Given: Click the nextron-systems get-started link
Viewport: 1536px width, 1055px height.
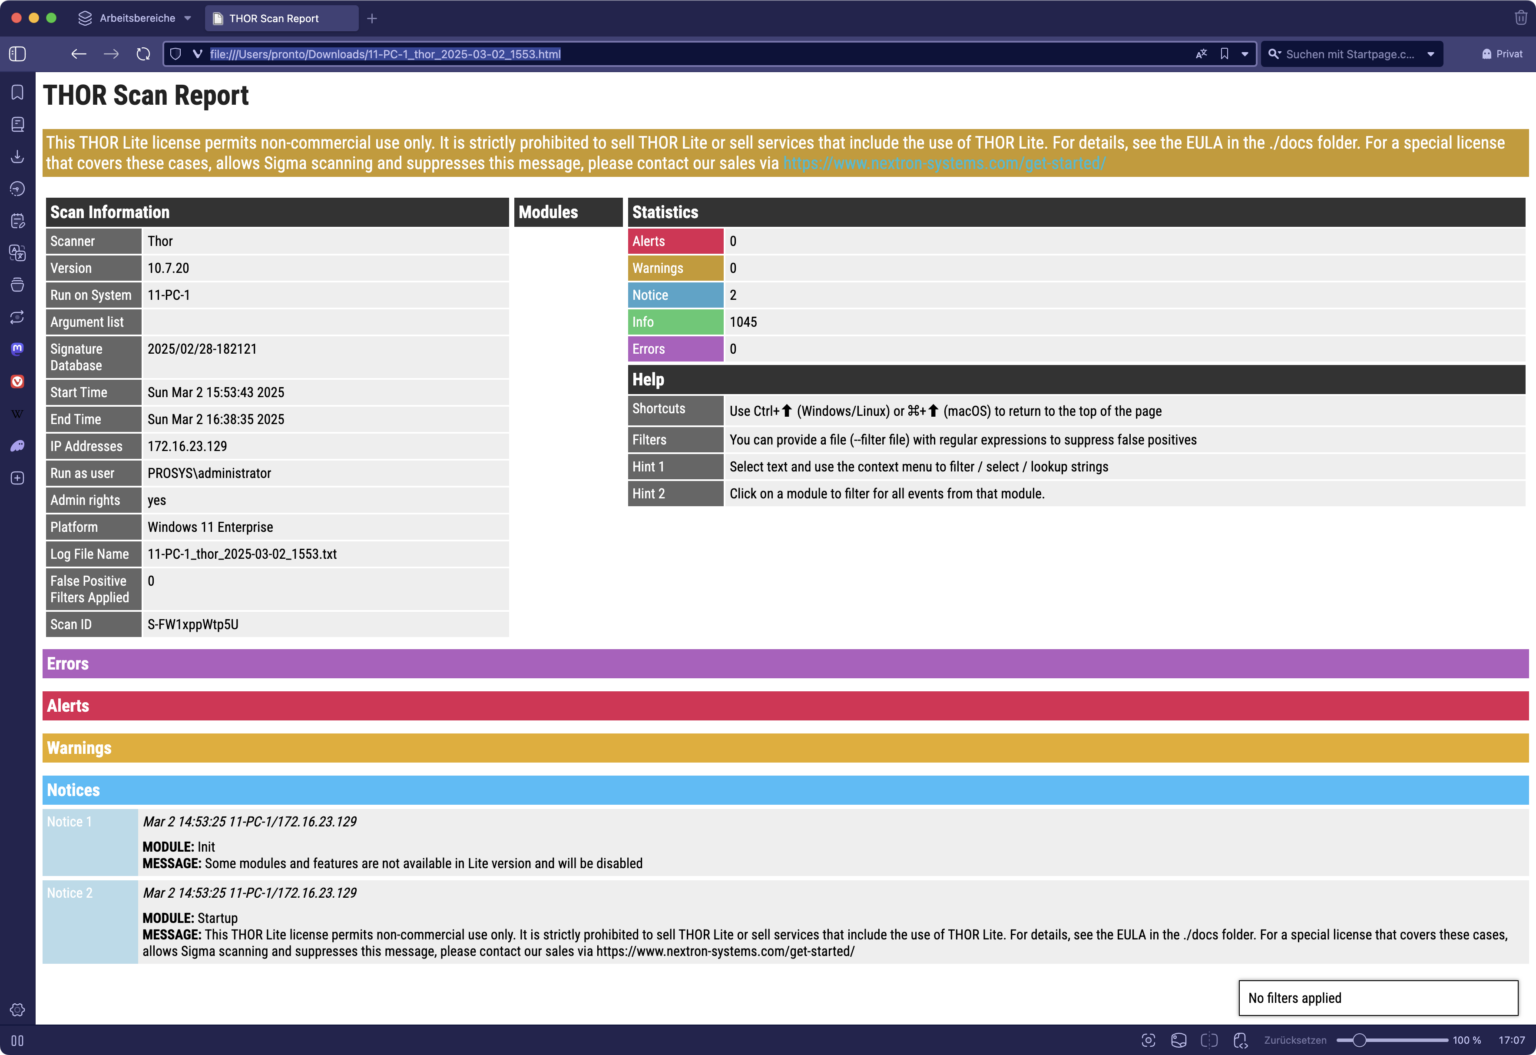Looking at the screenshot, I should pos(944,163).
